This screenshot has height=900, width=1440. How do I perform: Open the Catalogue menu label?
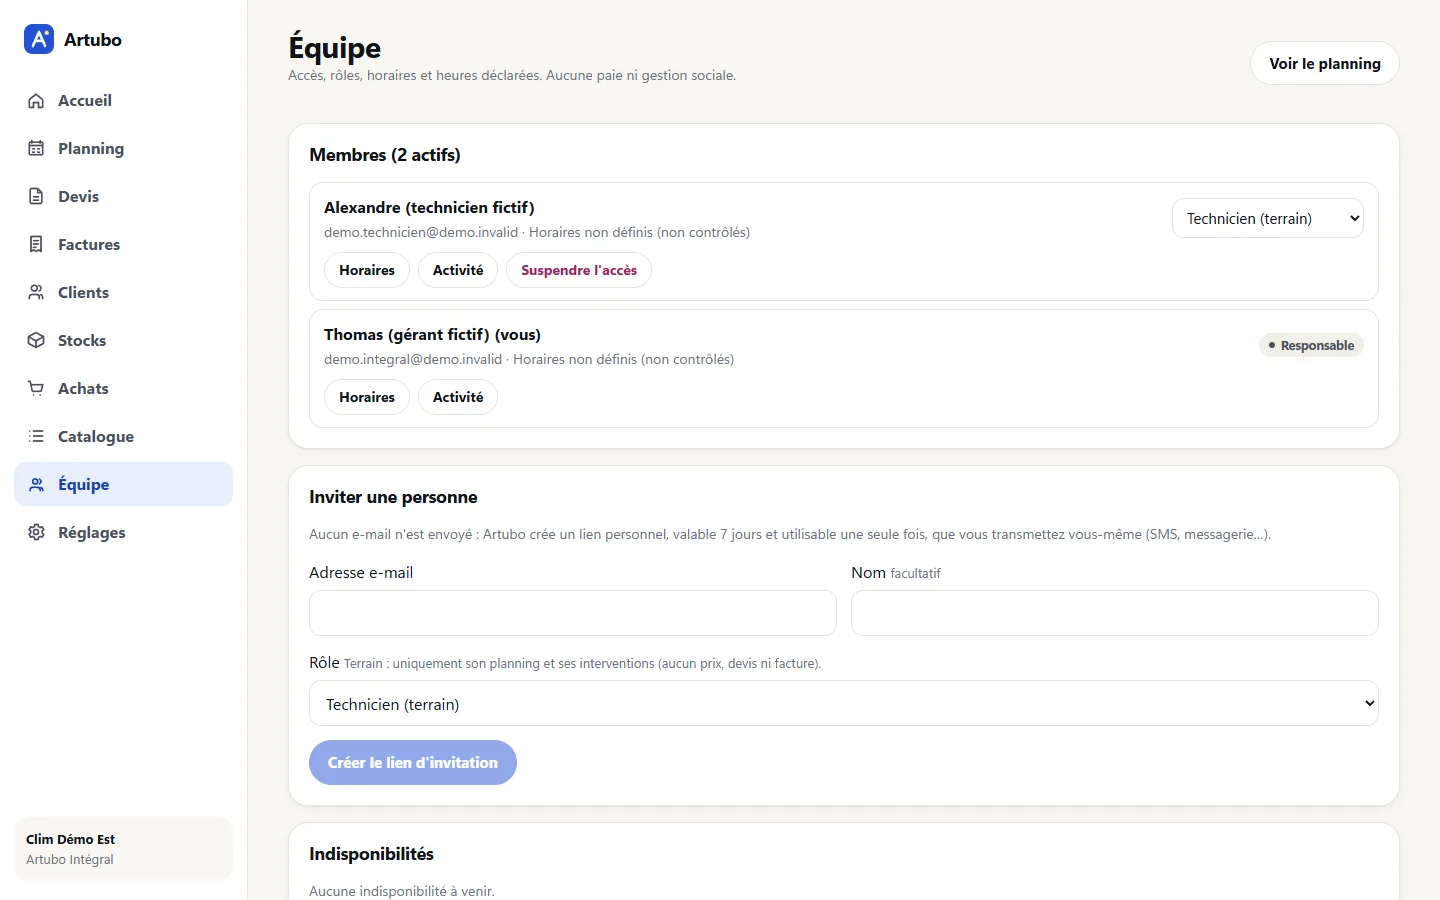click(x=96, y=437)
